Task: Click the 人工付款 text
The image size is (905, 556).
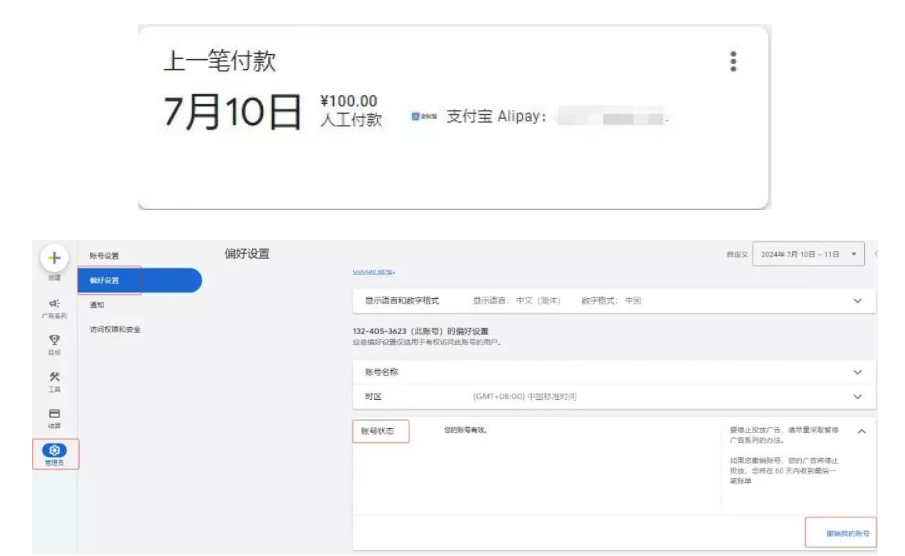Action: (351, 120)
